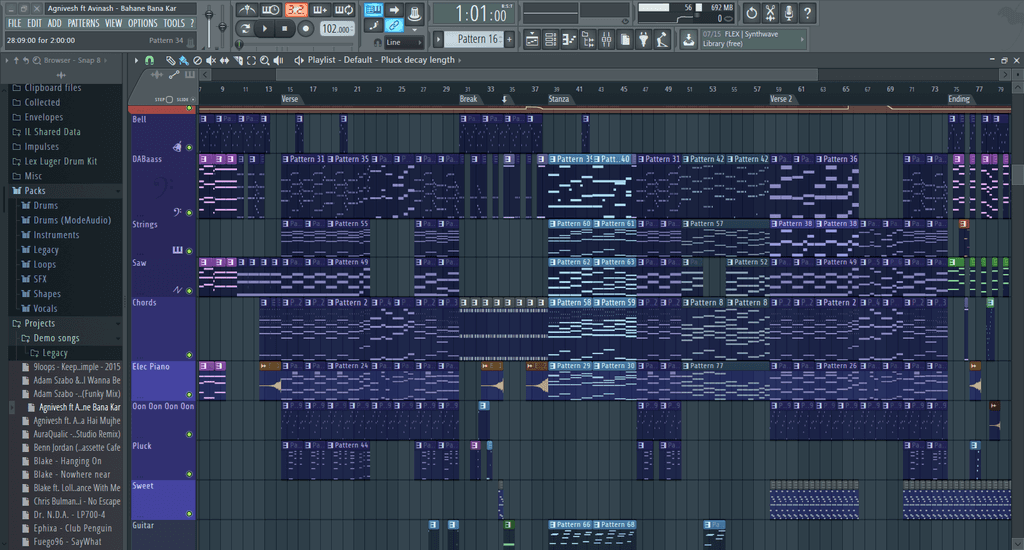Toggle wait for input before recording
1024x550 pixels.
(270, 10)
